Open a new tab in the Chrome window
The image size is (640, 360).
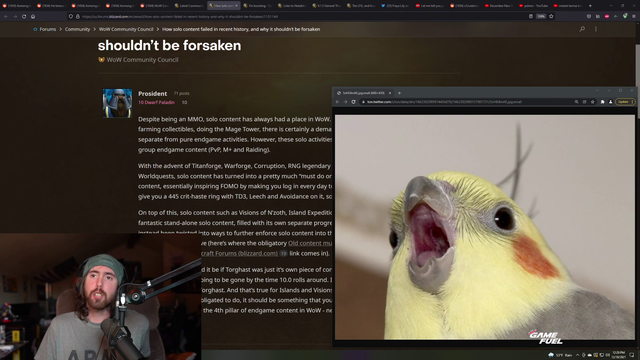tap(399, 93)
